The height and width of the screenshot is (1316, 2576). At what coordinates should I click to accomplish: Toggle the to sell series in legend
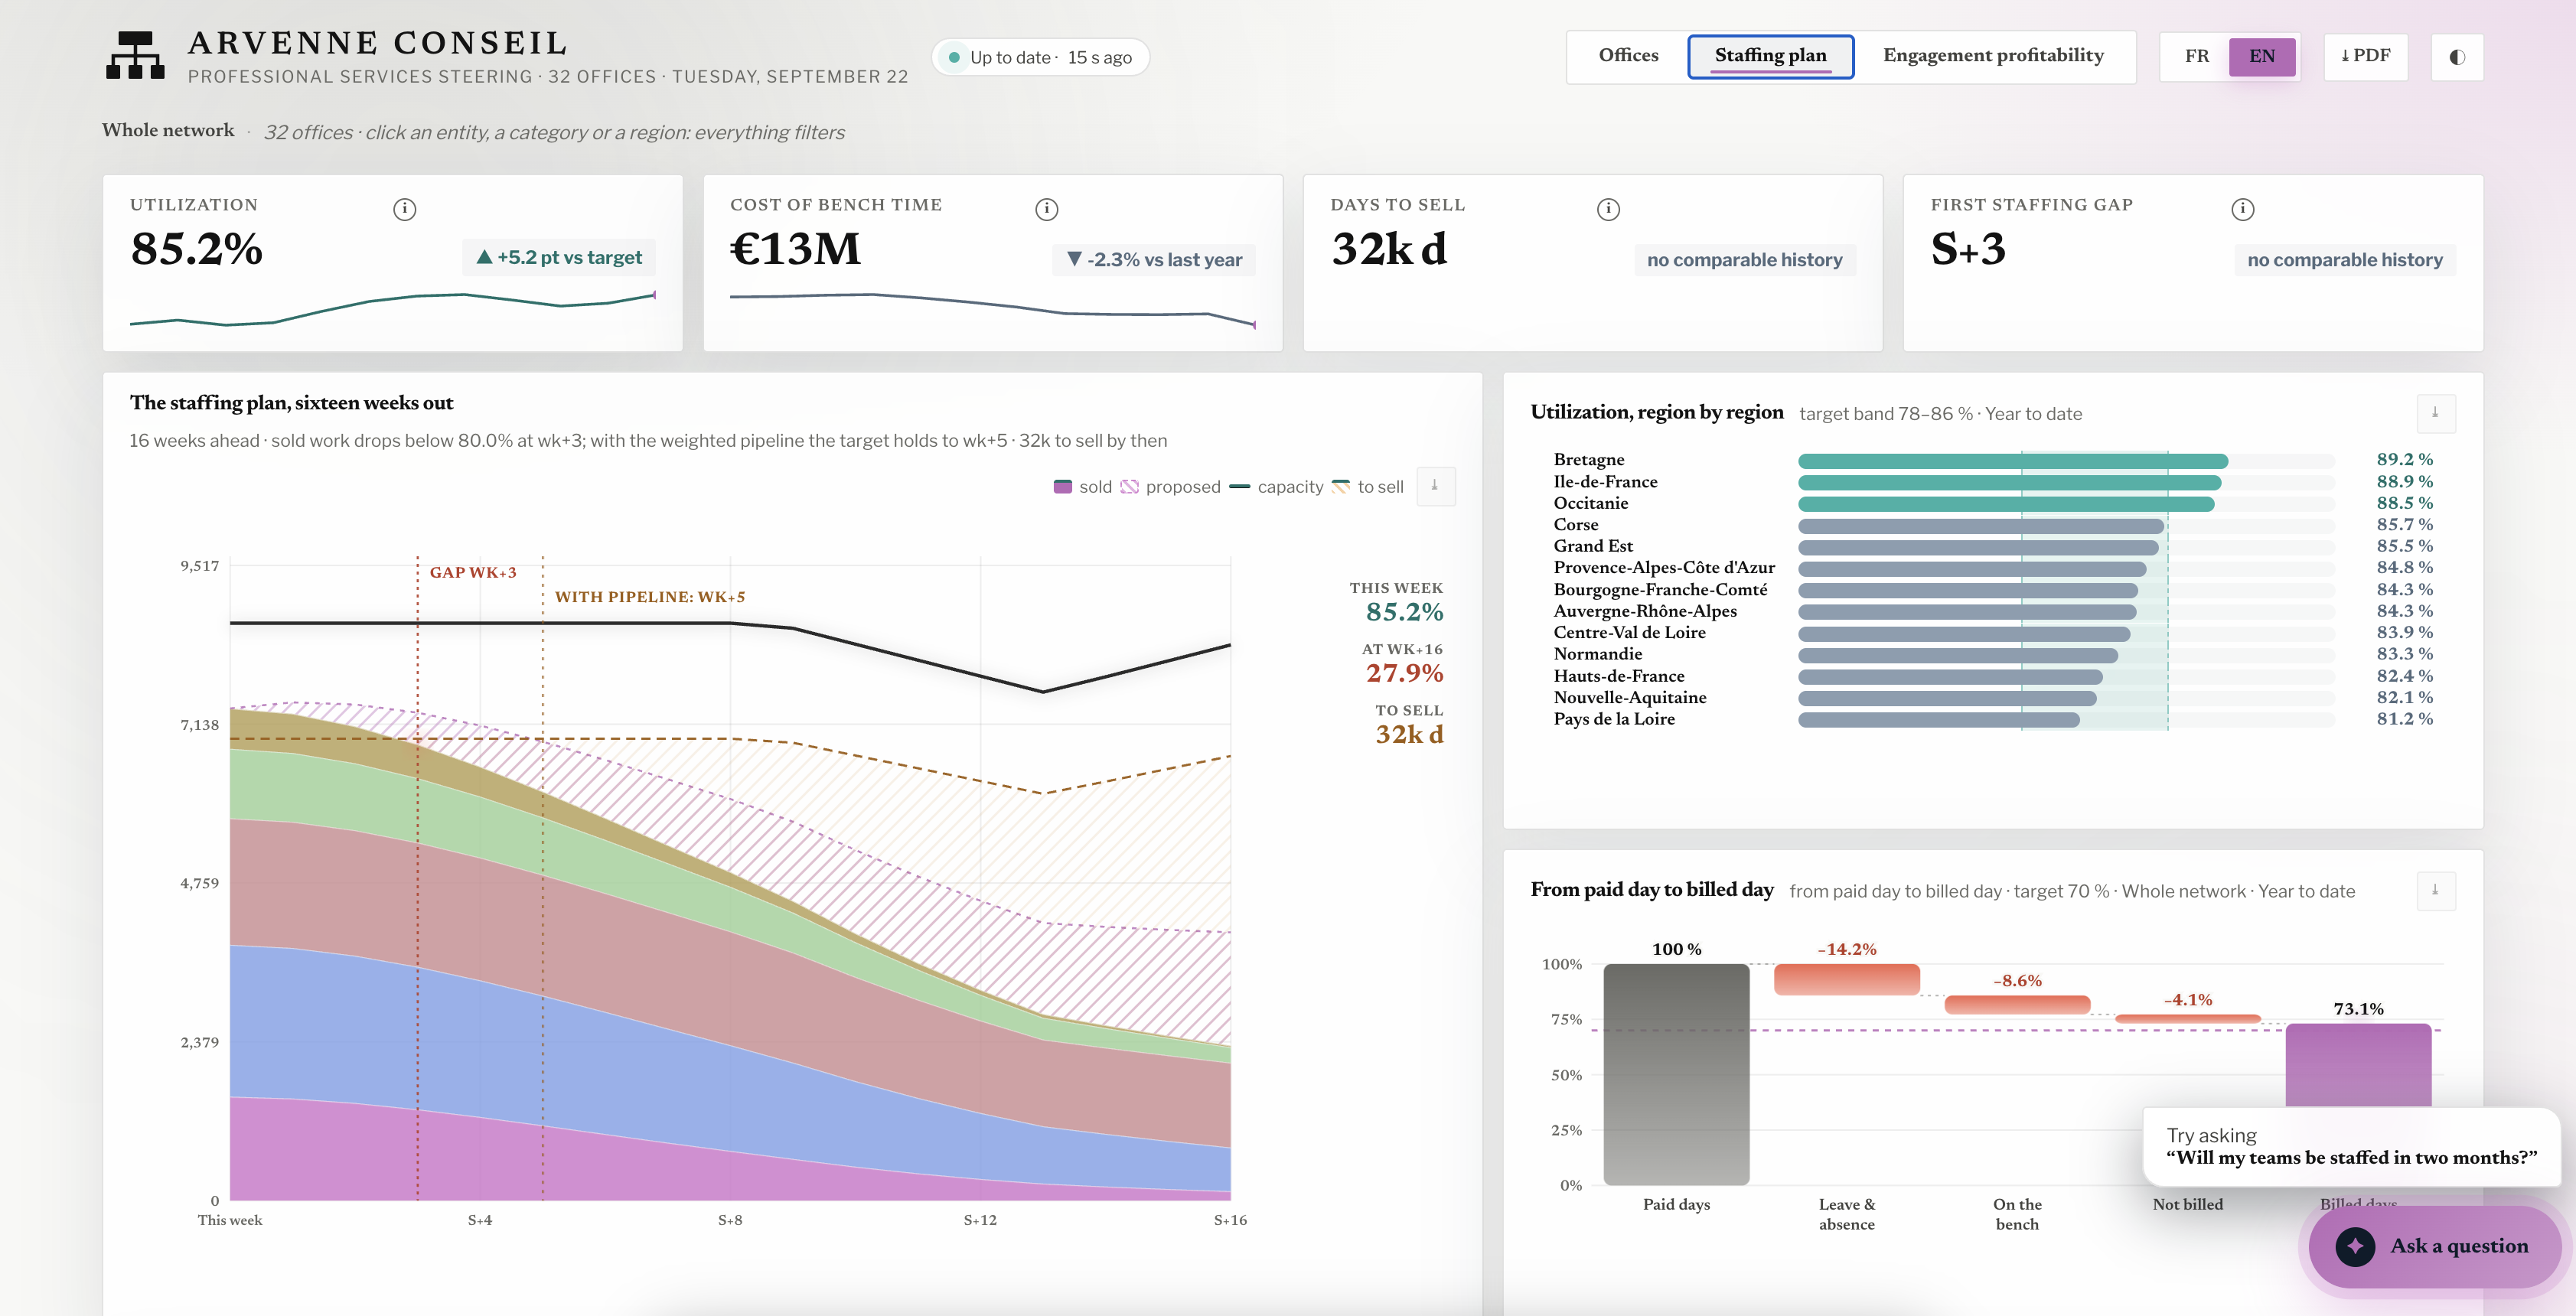(x=1367, y=487)
